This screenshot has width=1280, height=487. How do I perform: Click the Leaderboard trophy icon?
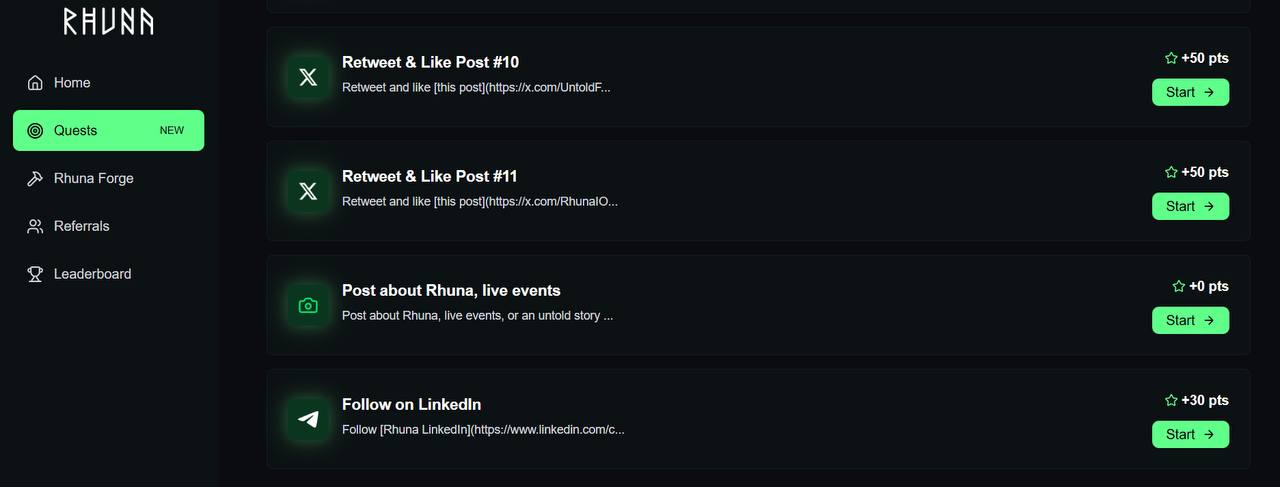coord(35,275)
